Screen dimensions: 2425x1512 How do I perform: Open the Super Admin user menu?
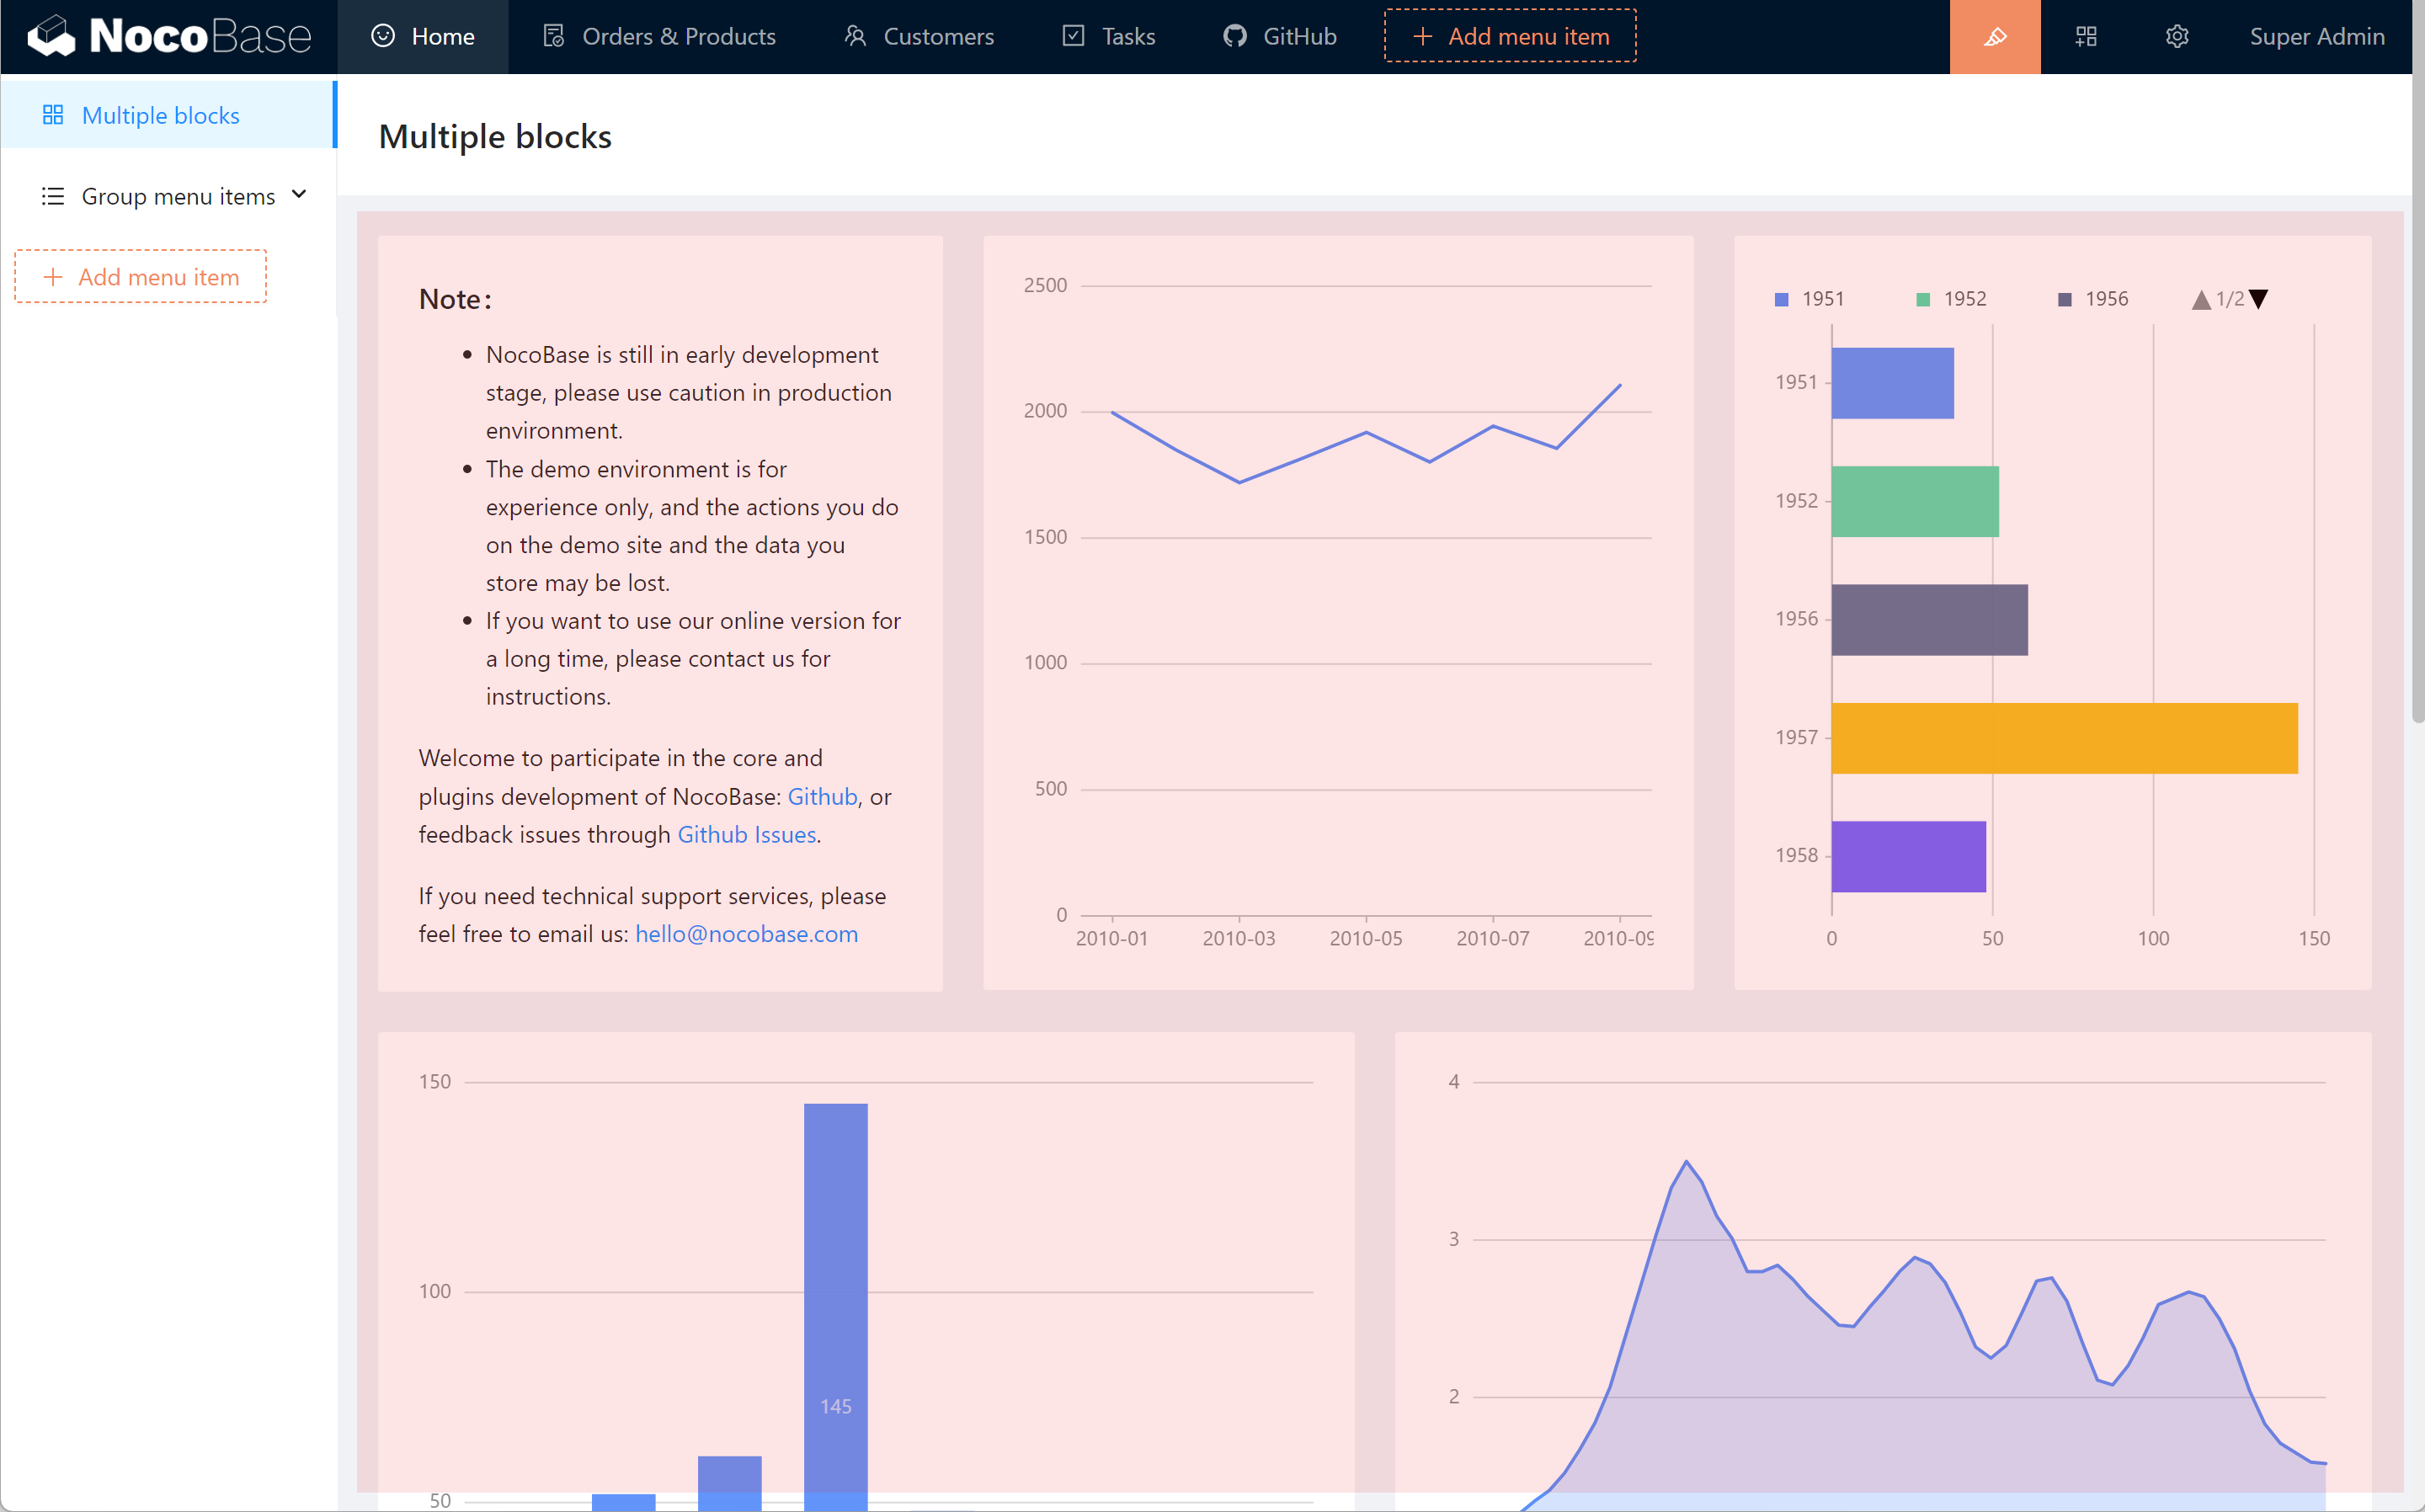[x=2316, y=37]
